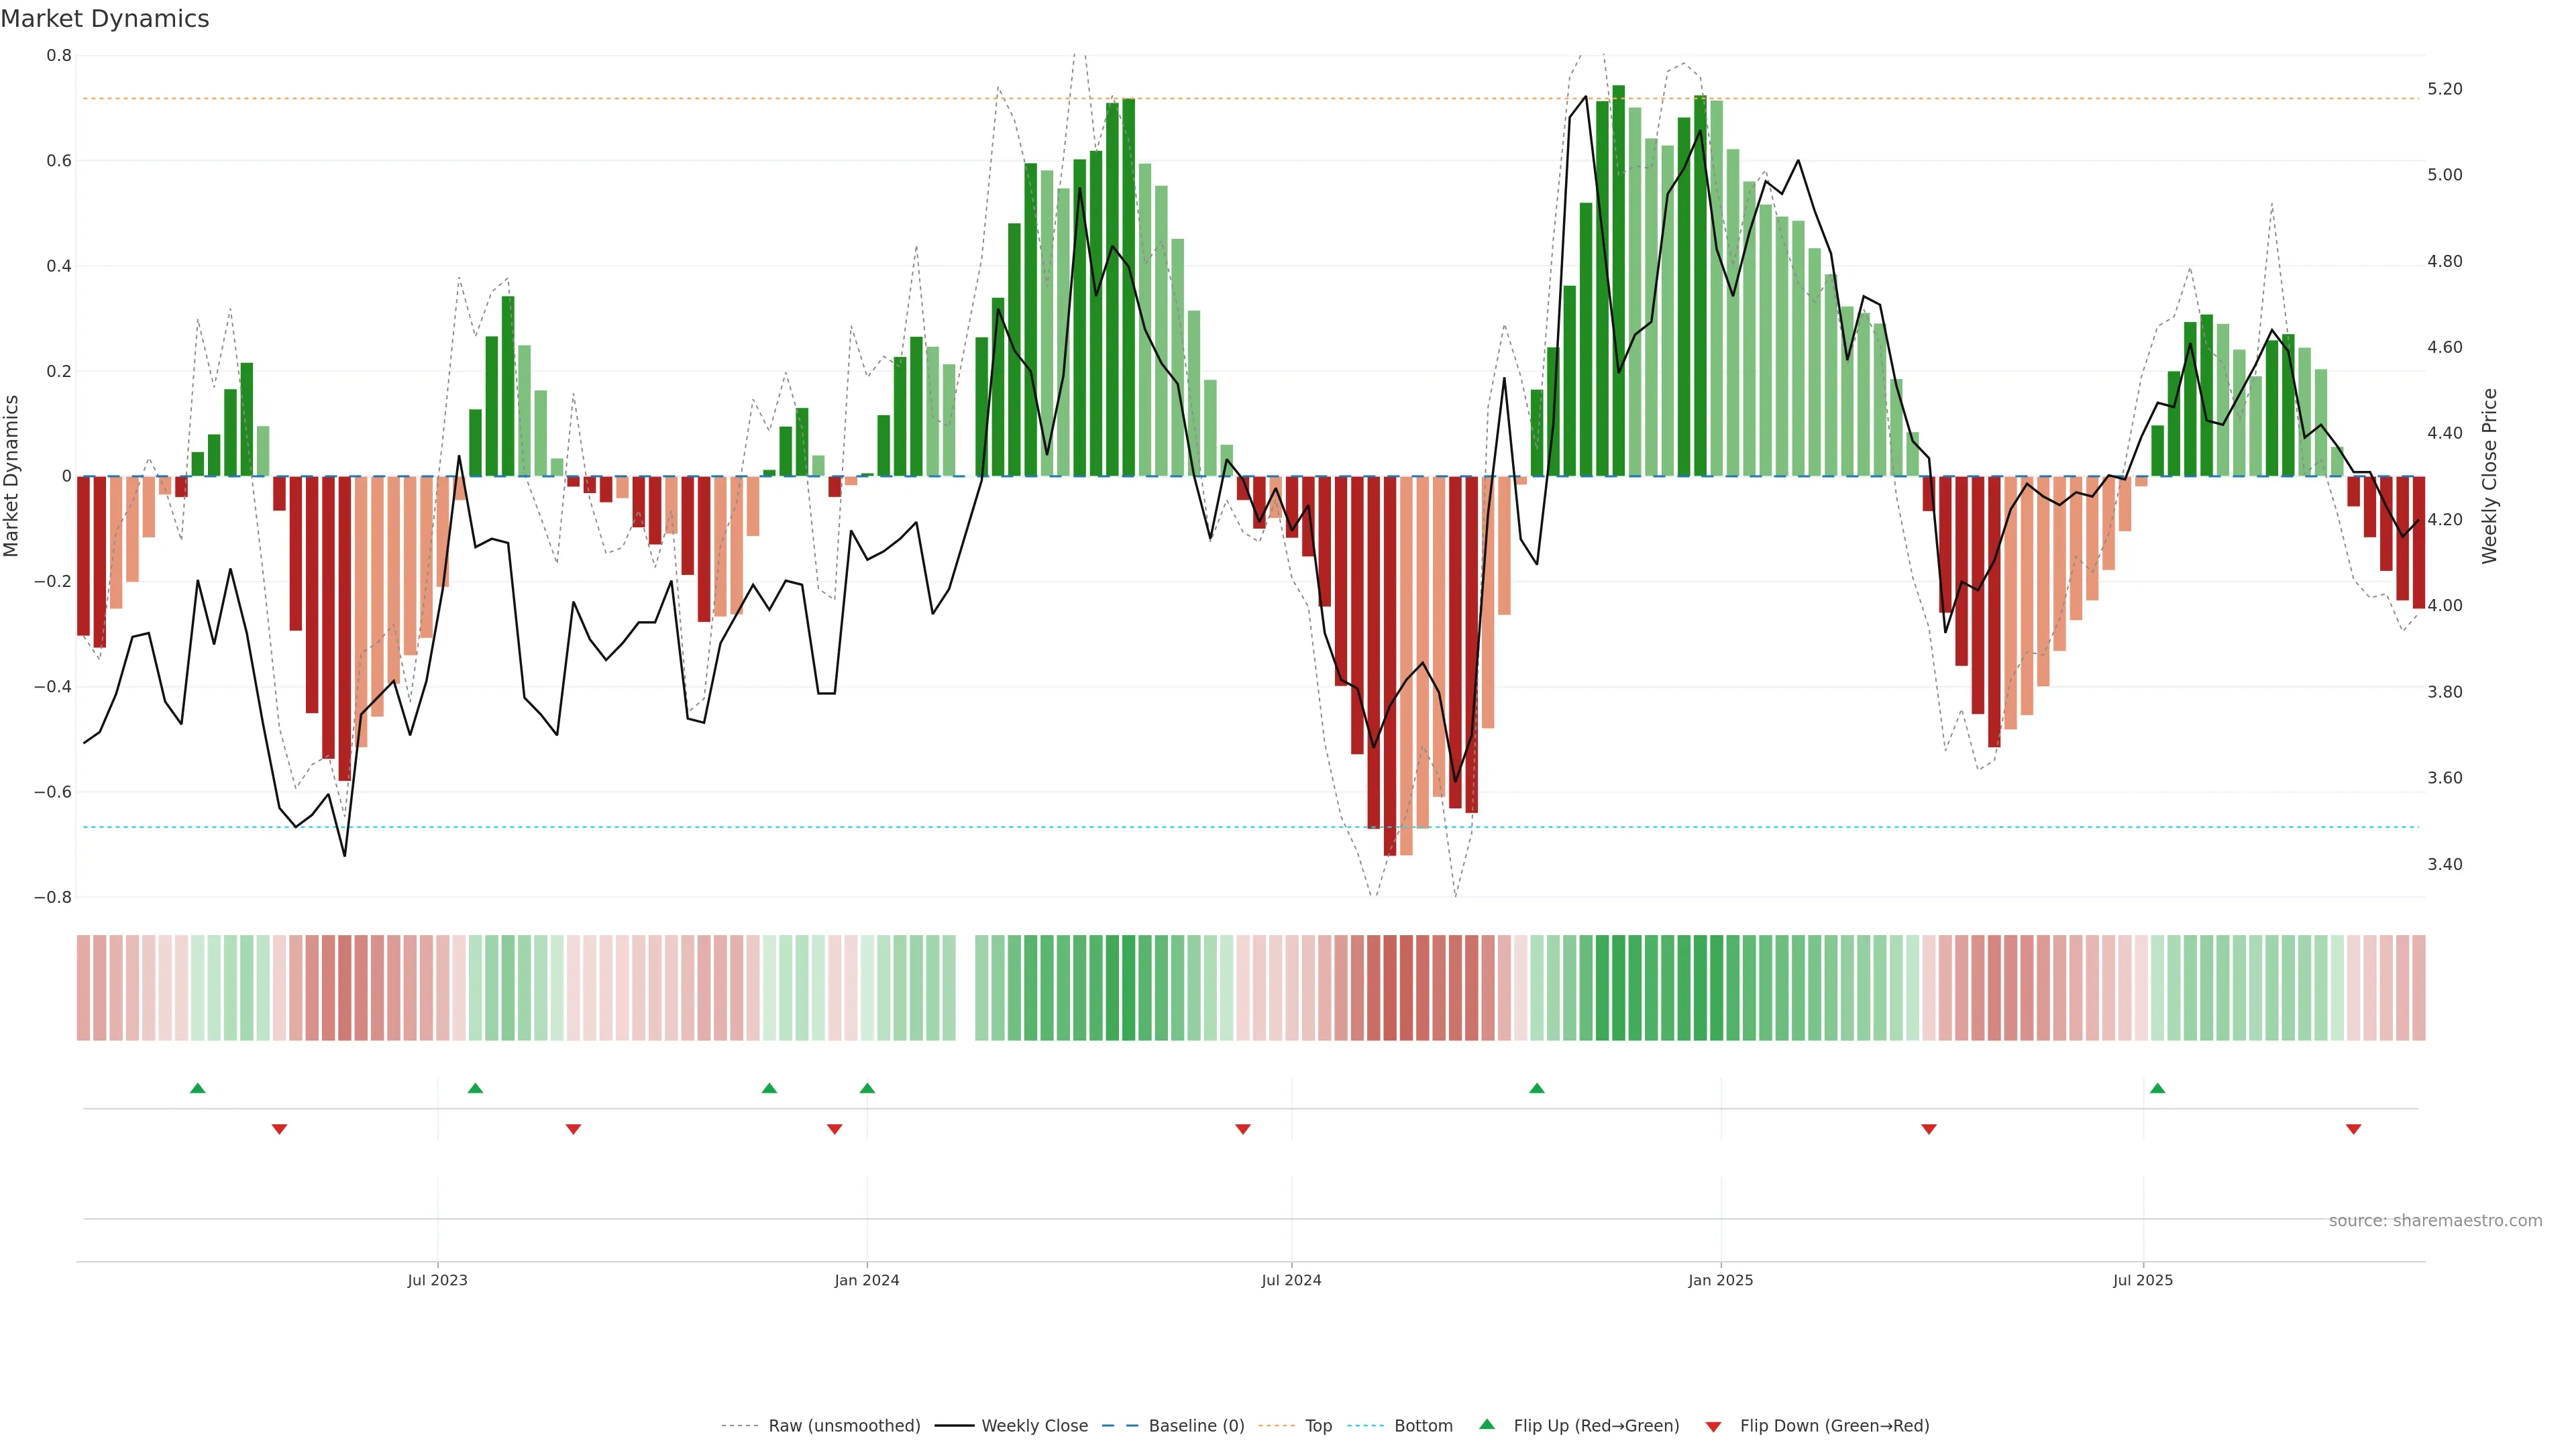Click the orange dashed Top threshold line
Screen dimensions: 2576x1449
pos(600,99)
